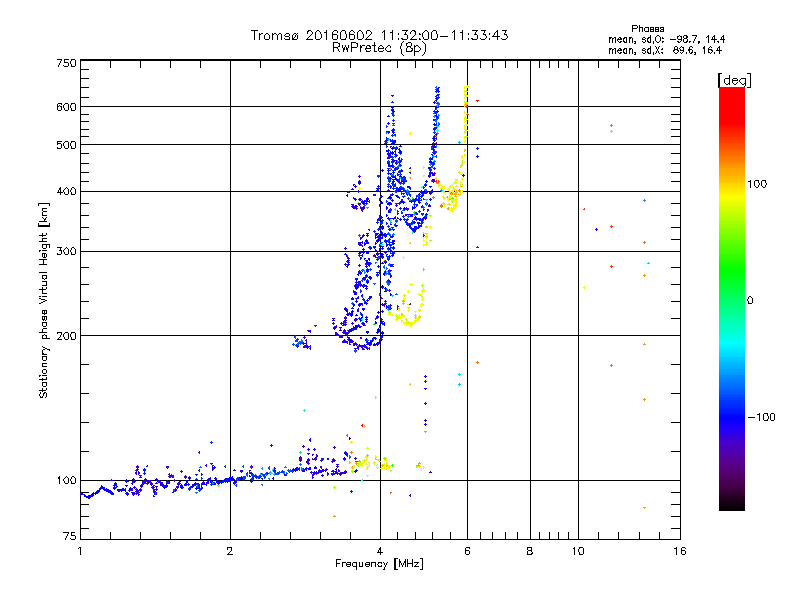Click the subtitle 'RwPretec (8p)'
The image size is (800, 600).
pos(379,48)
